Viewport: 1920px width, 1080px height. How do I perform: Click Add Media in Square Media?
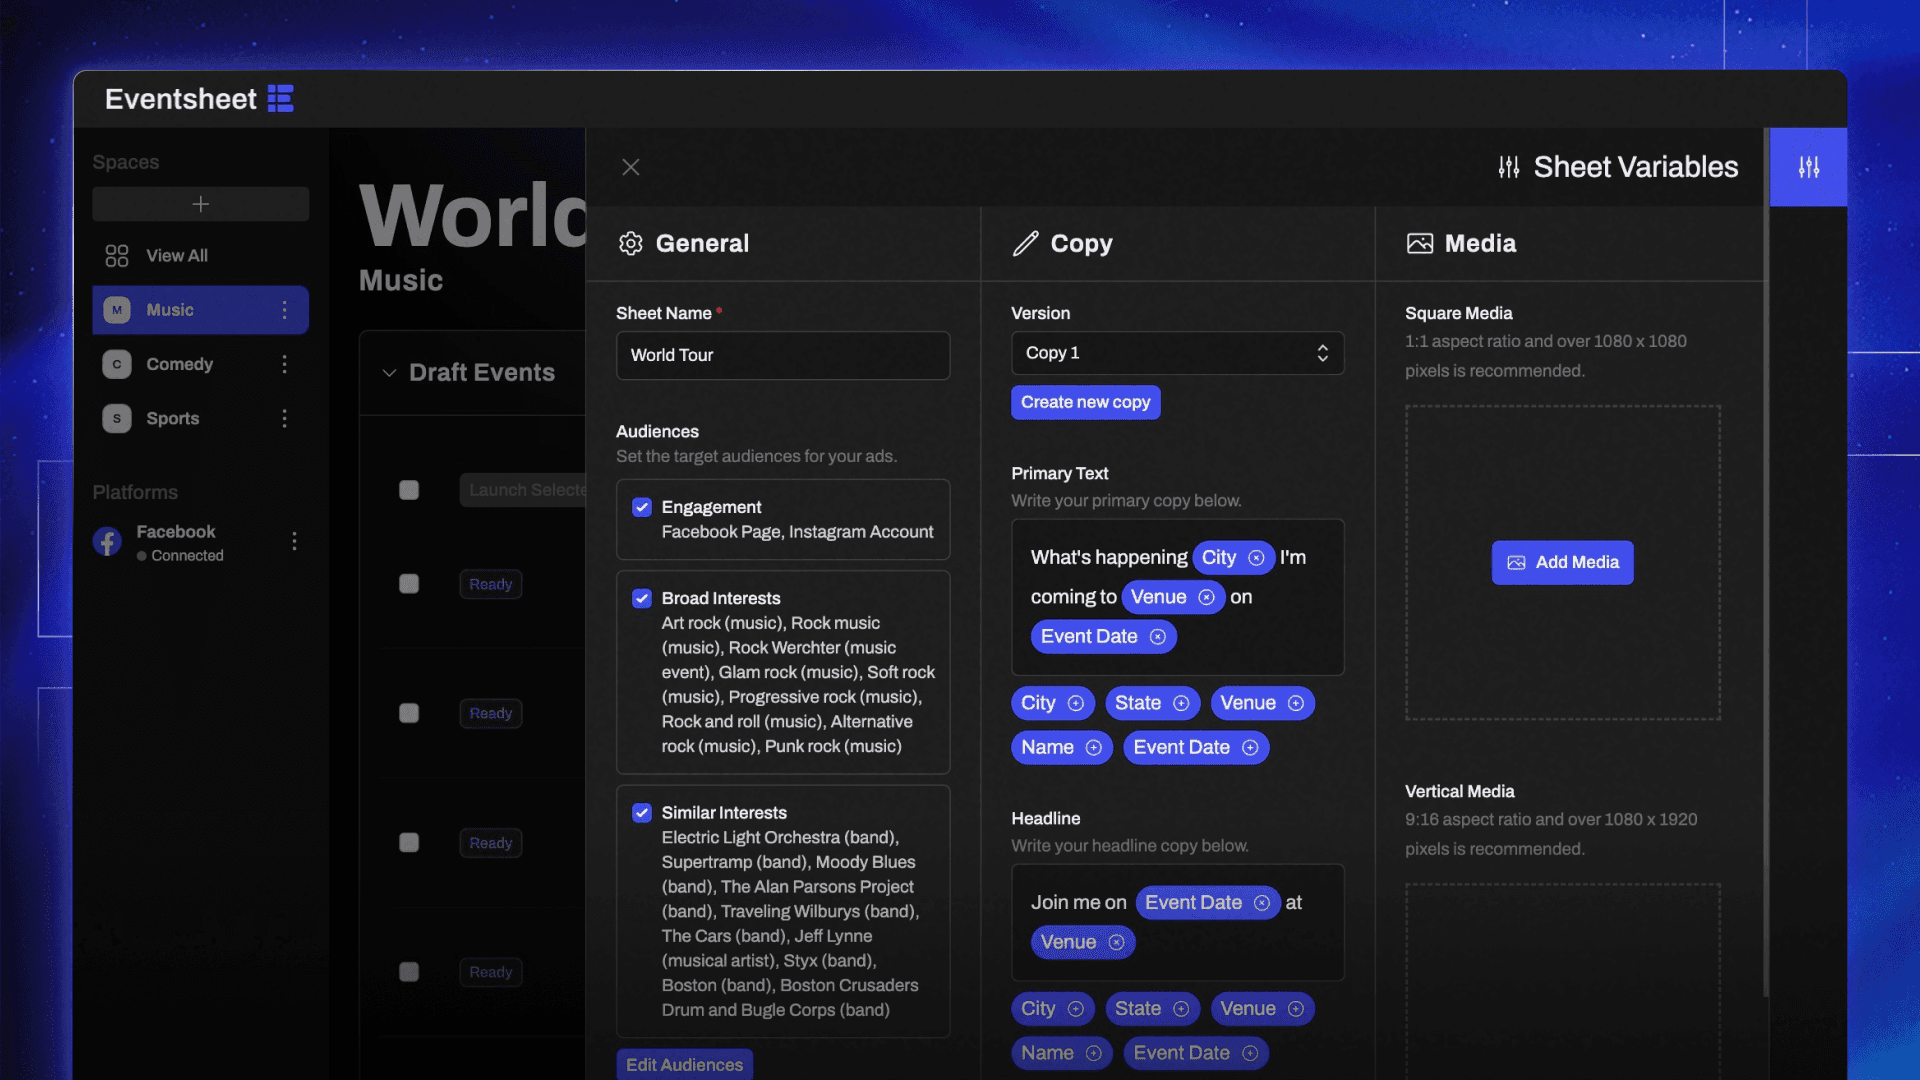(1562, 562)
